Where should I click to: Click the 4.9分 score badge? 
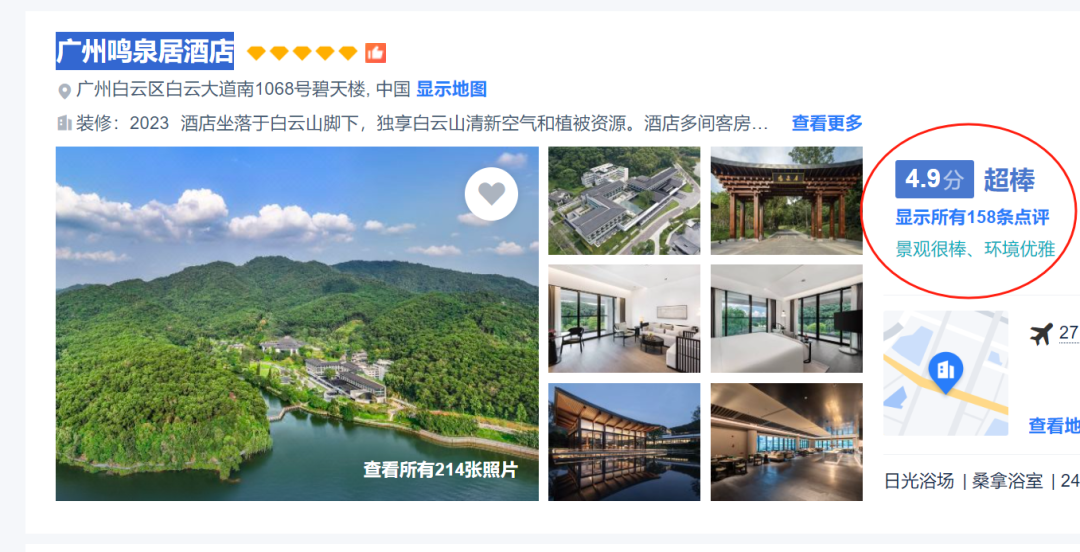tap(934, 179)
